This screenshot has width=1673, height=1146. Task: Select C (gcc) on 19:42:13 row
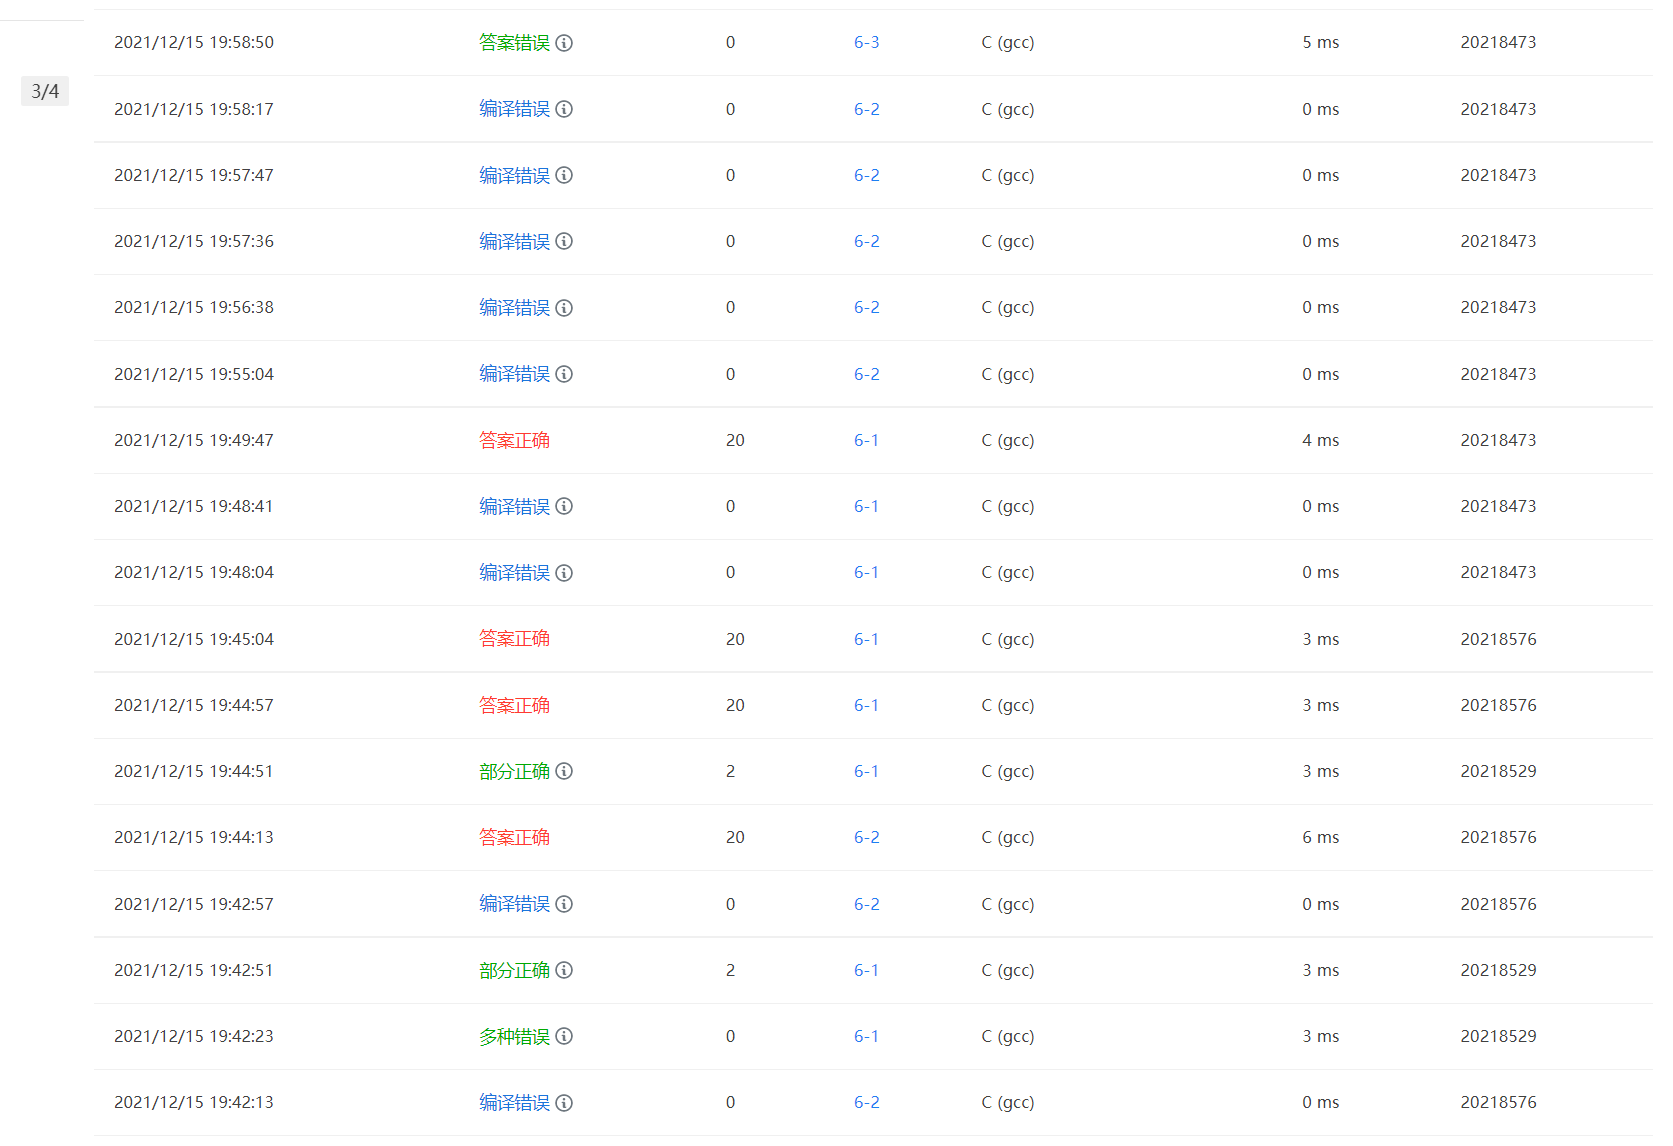coord(1008,1102)
